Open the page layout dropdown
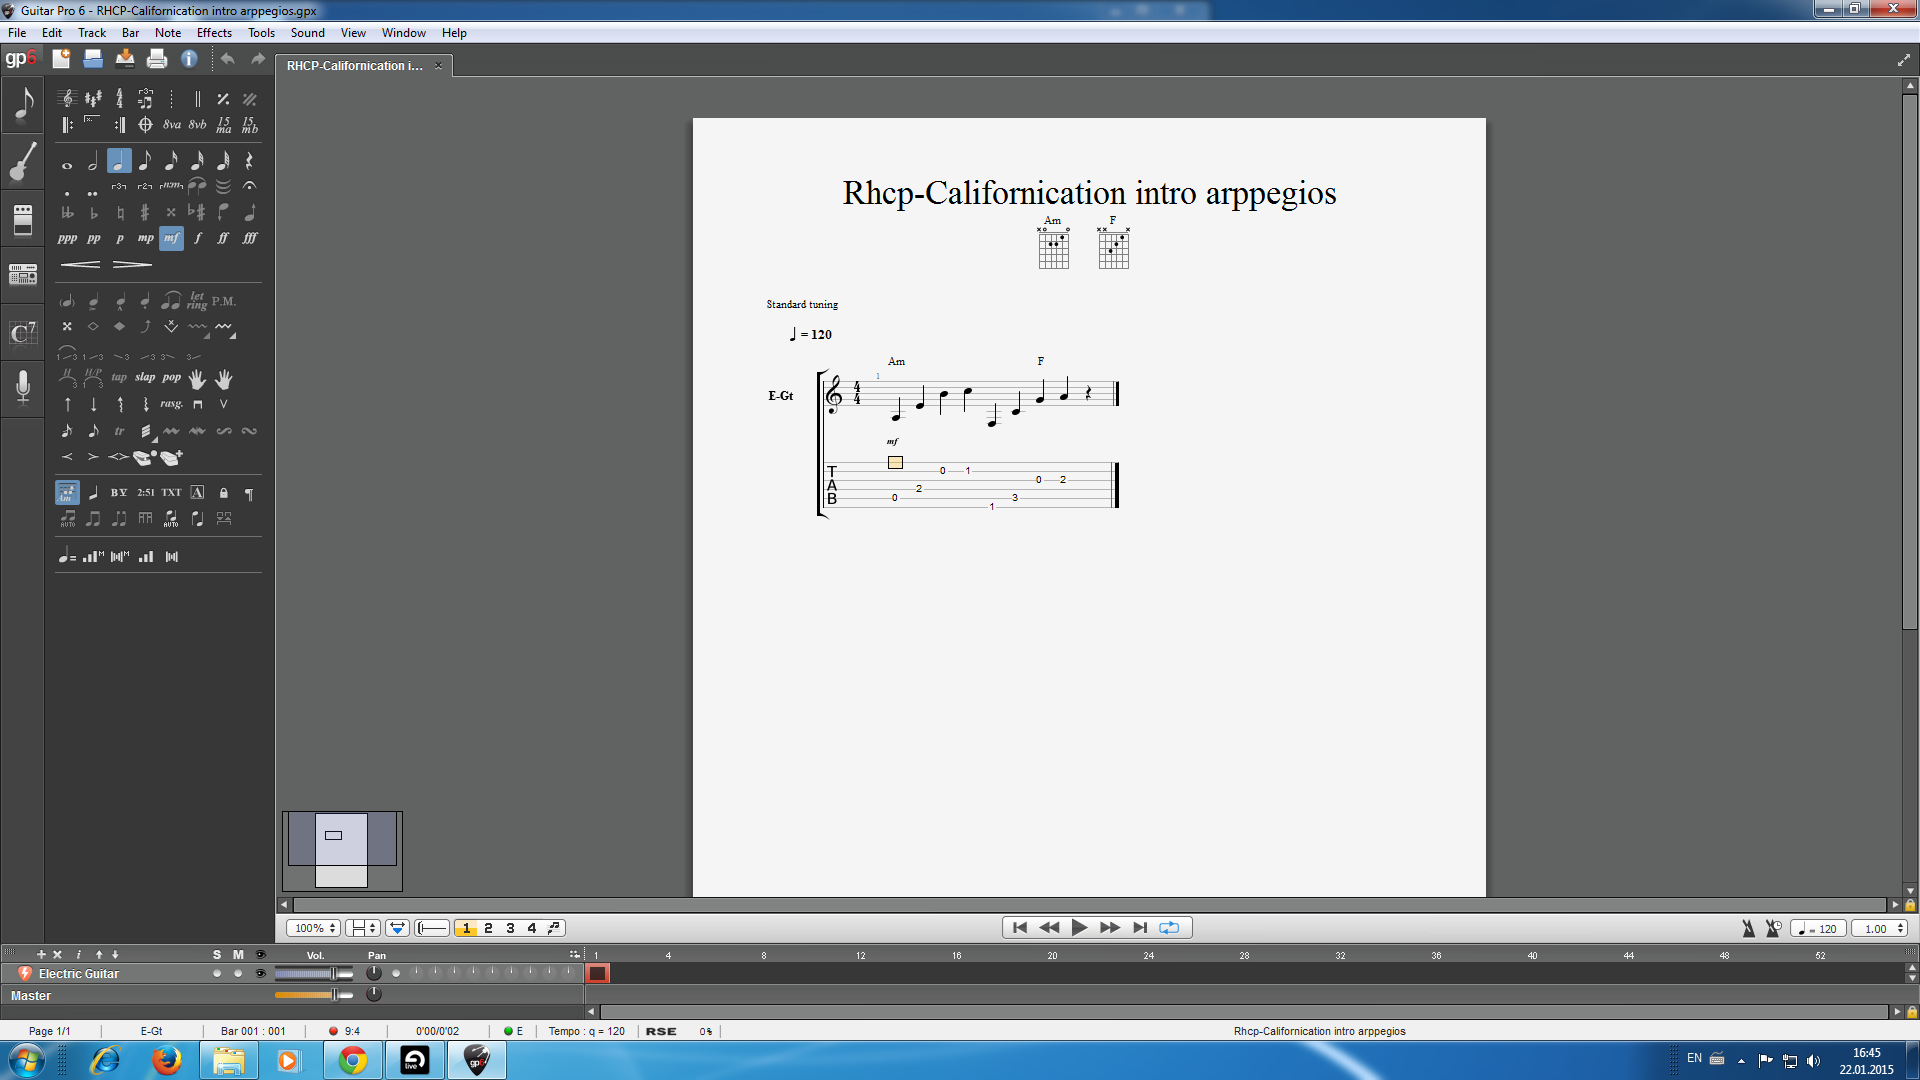Image resolution: width=1920 pixels, height=1080 pixels. pyautogui.click(x=363, y=928)
